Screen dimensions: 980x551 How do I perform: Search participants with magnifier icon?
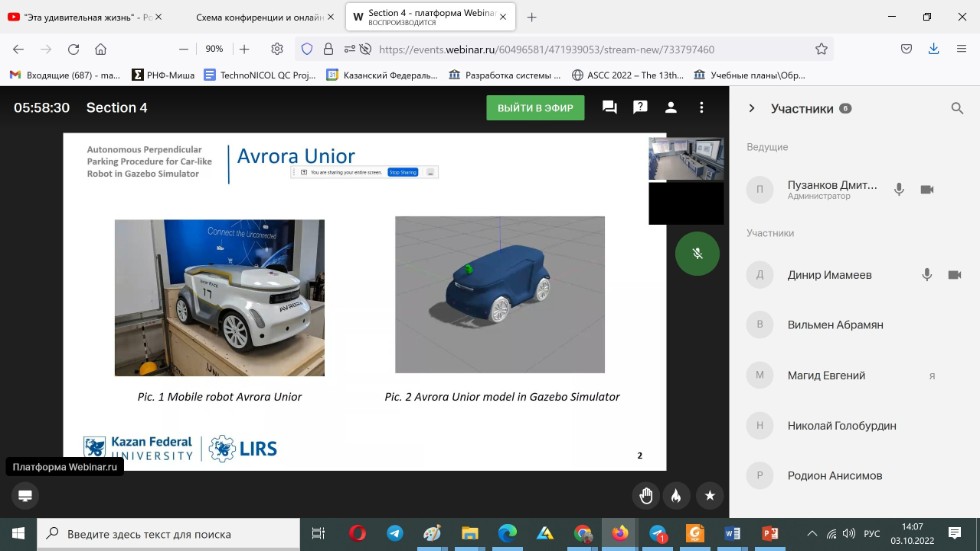957,109
